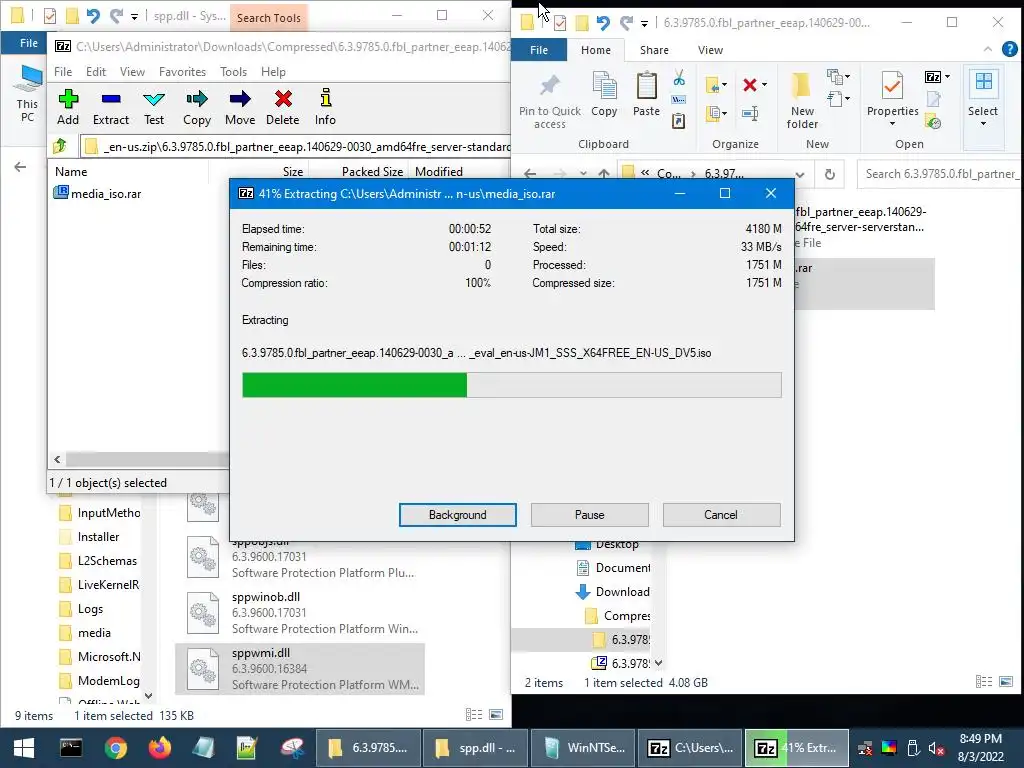This screenshot has height=768, width=1024.
Task: Click the Properties ribbon button
Action: pos(892,98)
